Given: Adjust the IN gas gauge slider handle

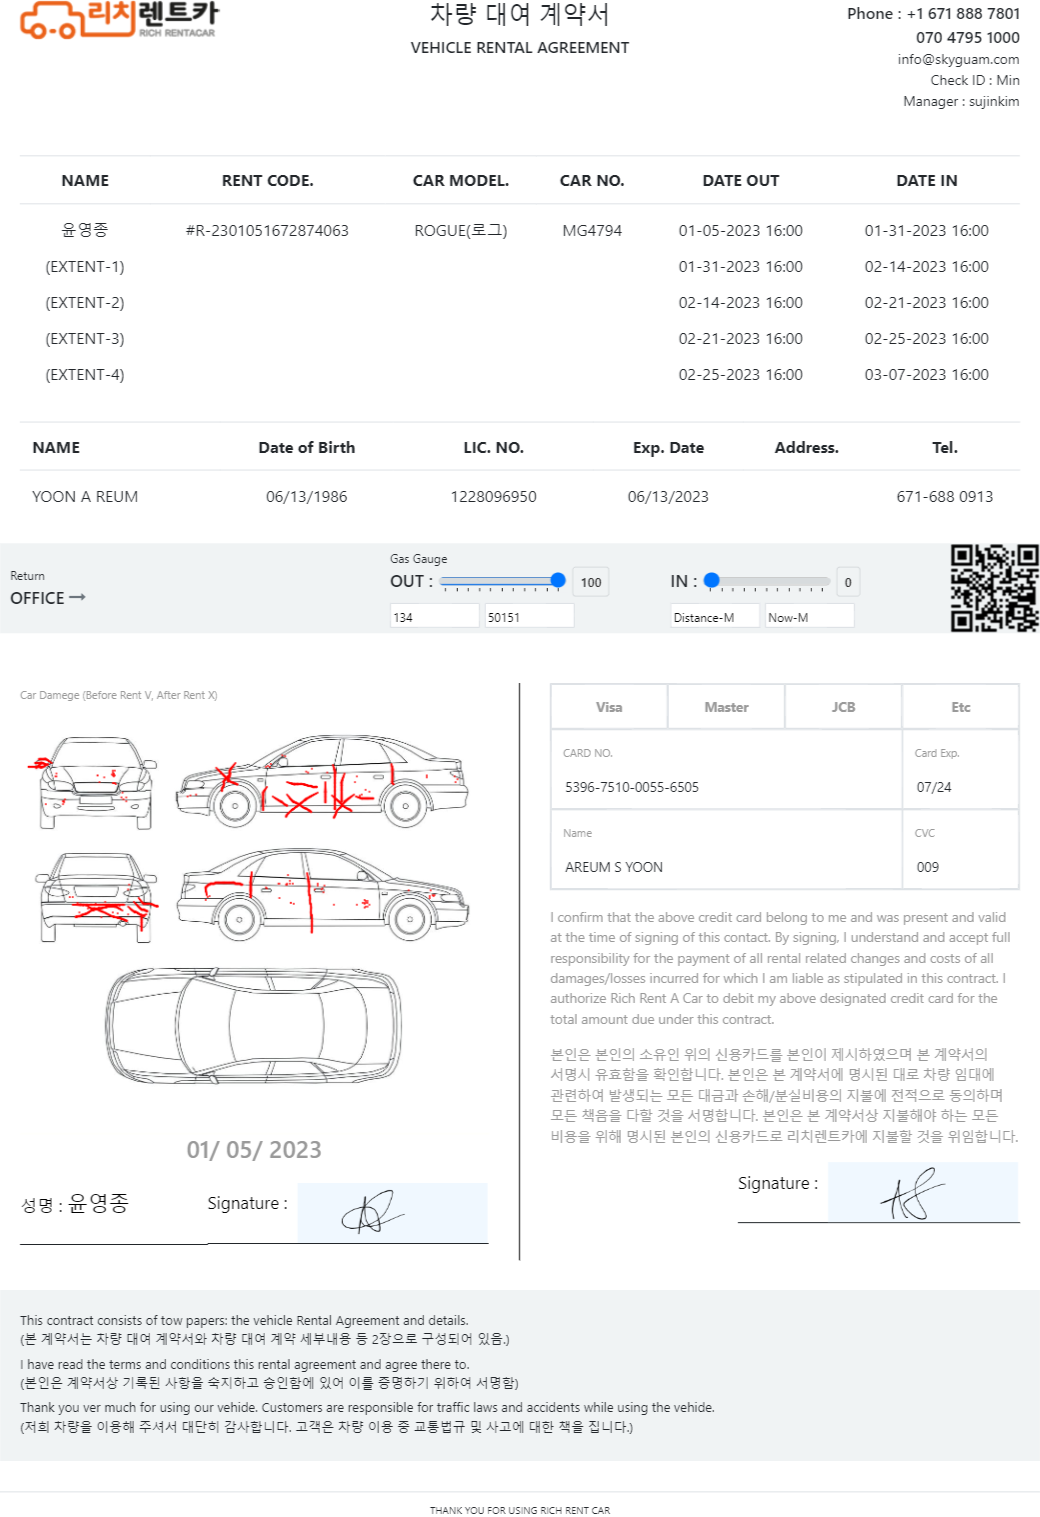Looking at the screenshot, I should pyautogui.click(x=712, y=580).
